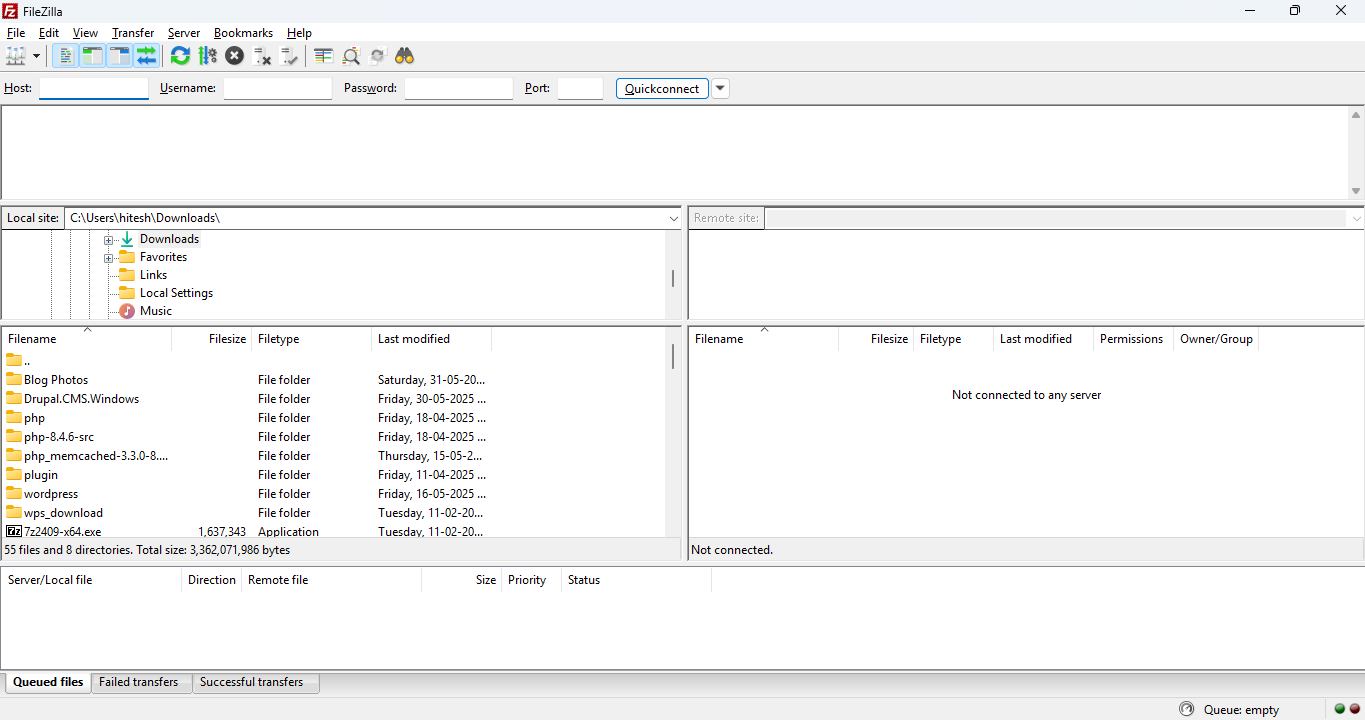Toggle message log display
1365x720 pixels.
point(65,56)
